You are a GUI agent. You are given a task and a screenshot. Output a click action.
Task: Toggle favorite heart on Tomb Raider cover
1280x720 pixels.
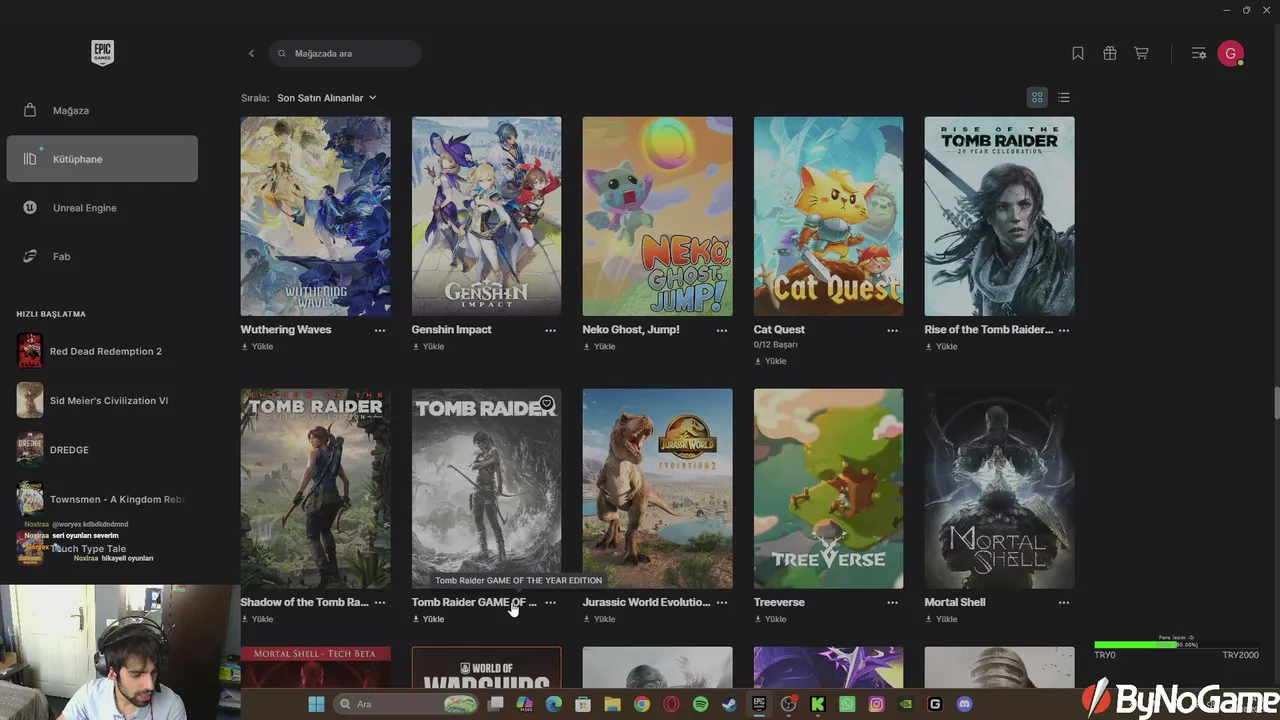point(547,404)
